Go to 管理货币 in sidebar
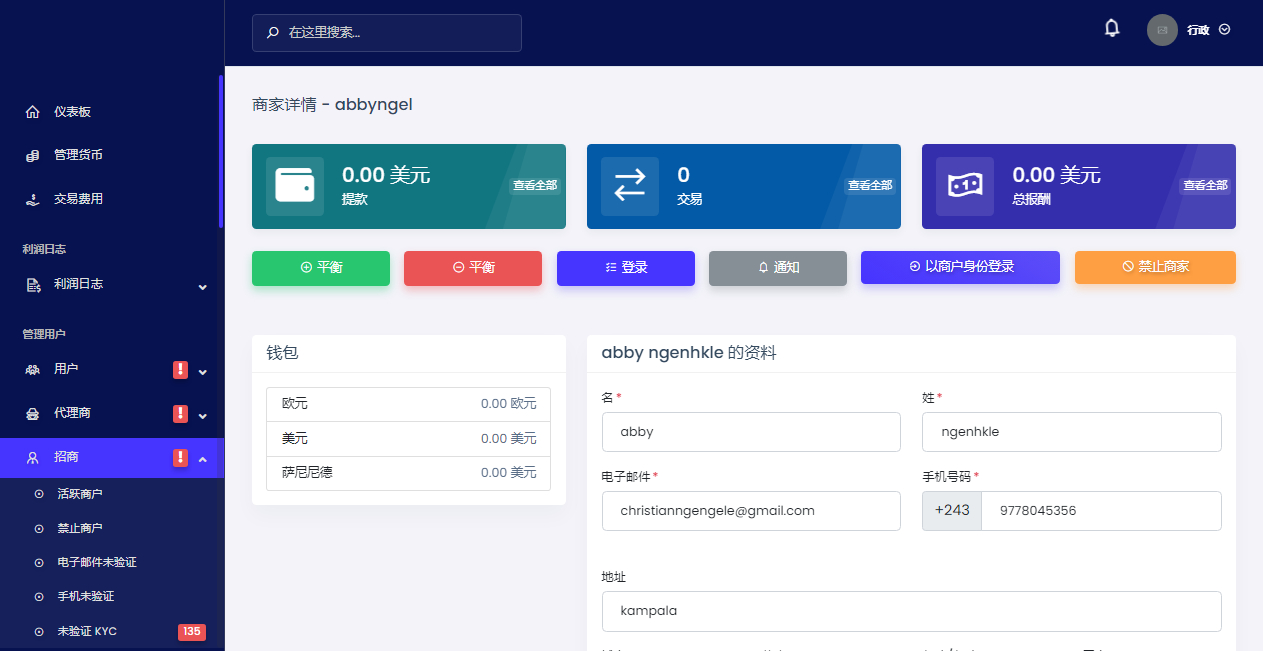 78,155
